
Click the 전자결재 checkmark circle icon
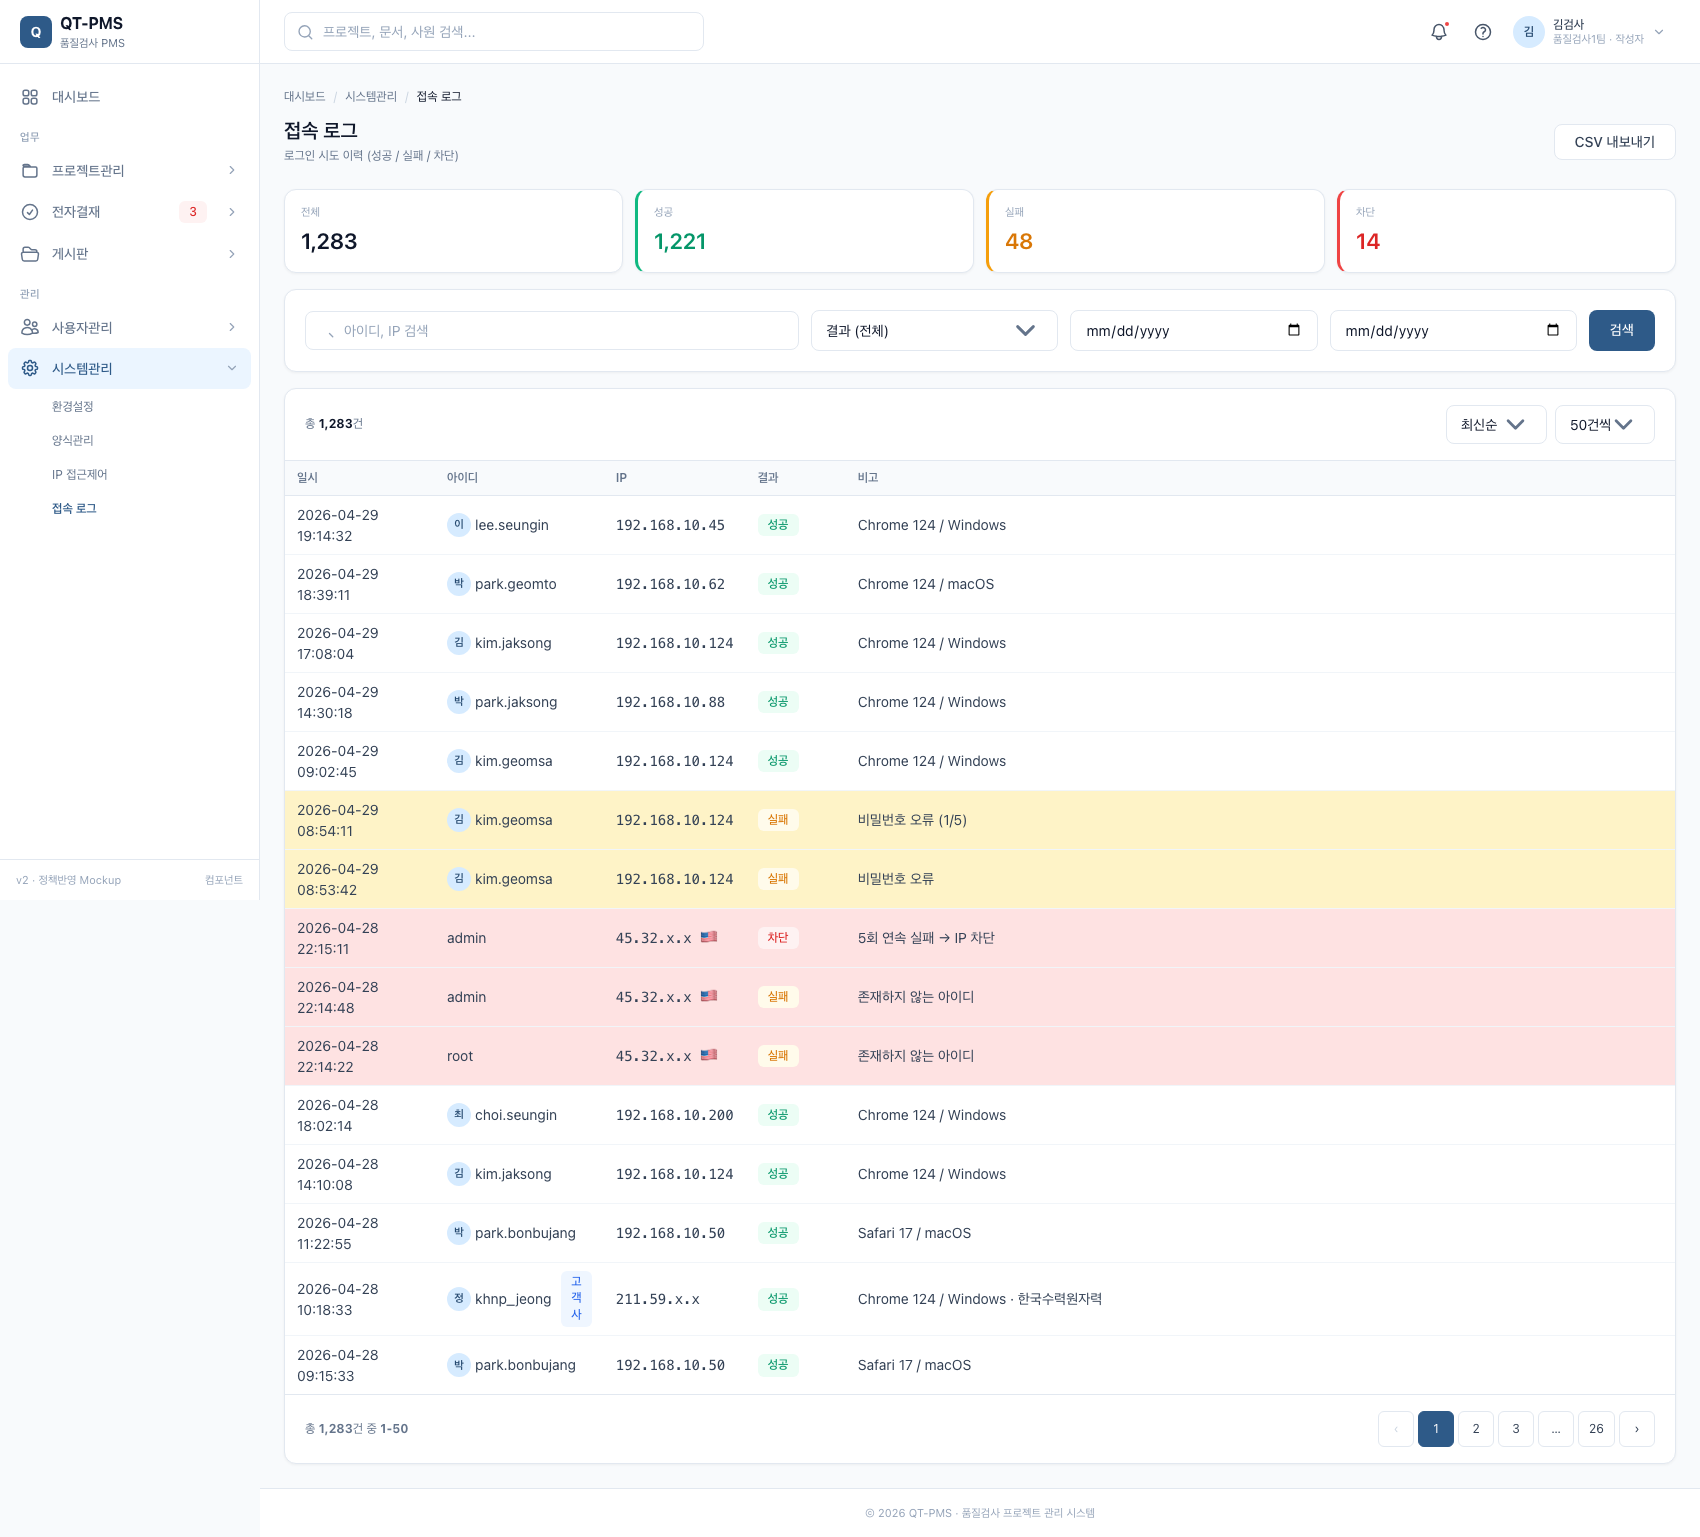pos(30,212)
